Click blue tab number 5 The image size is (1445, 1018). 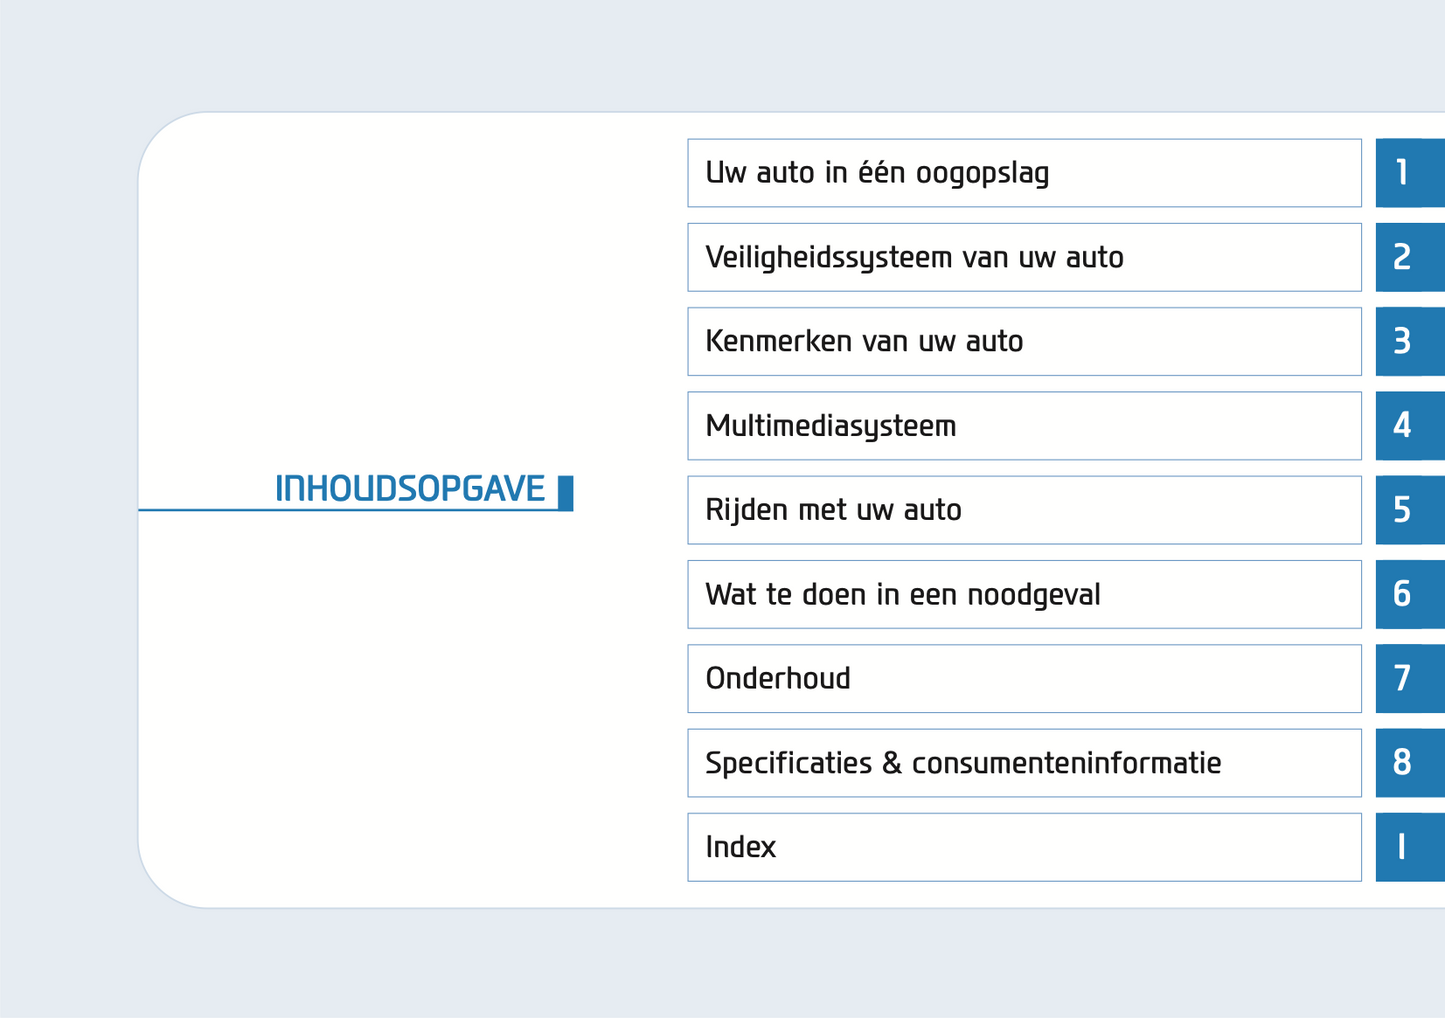1409,510
